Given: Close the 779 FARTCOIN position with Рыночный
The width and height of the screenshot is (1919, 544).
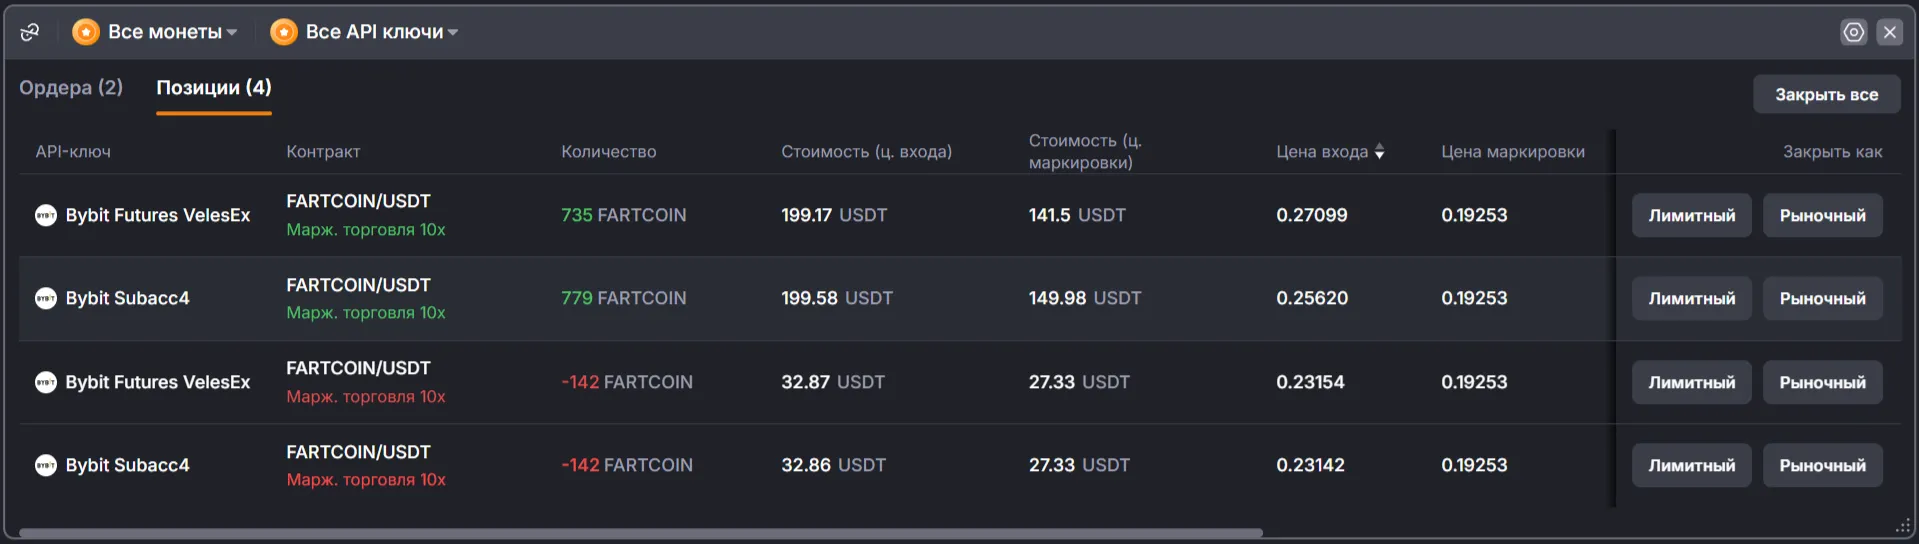Looking at the screenshot, I should (x=1822, y=298).
